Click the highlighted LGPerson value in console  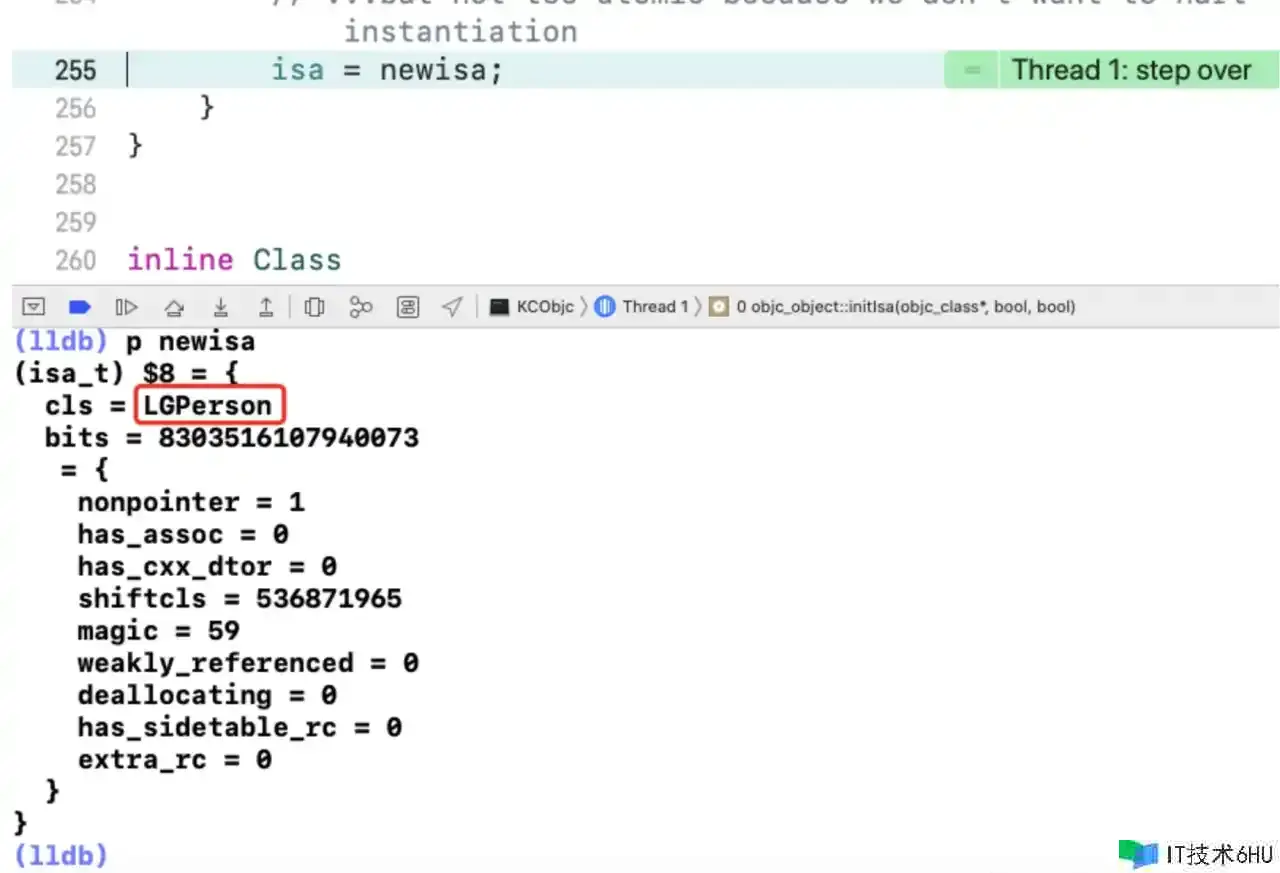[208, 406]
